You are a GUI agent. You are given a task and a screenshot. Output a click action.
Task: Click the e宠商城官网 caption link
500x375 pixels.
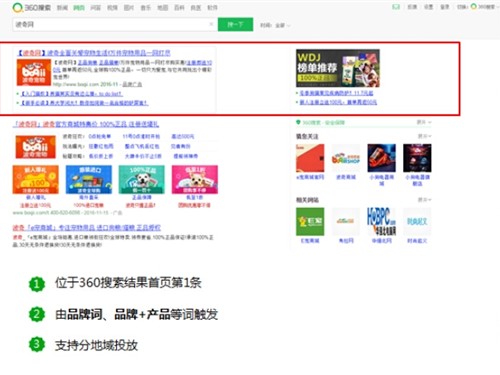coord(310,177)
